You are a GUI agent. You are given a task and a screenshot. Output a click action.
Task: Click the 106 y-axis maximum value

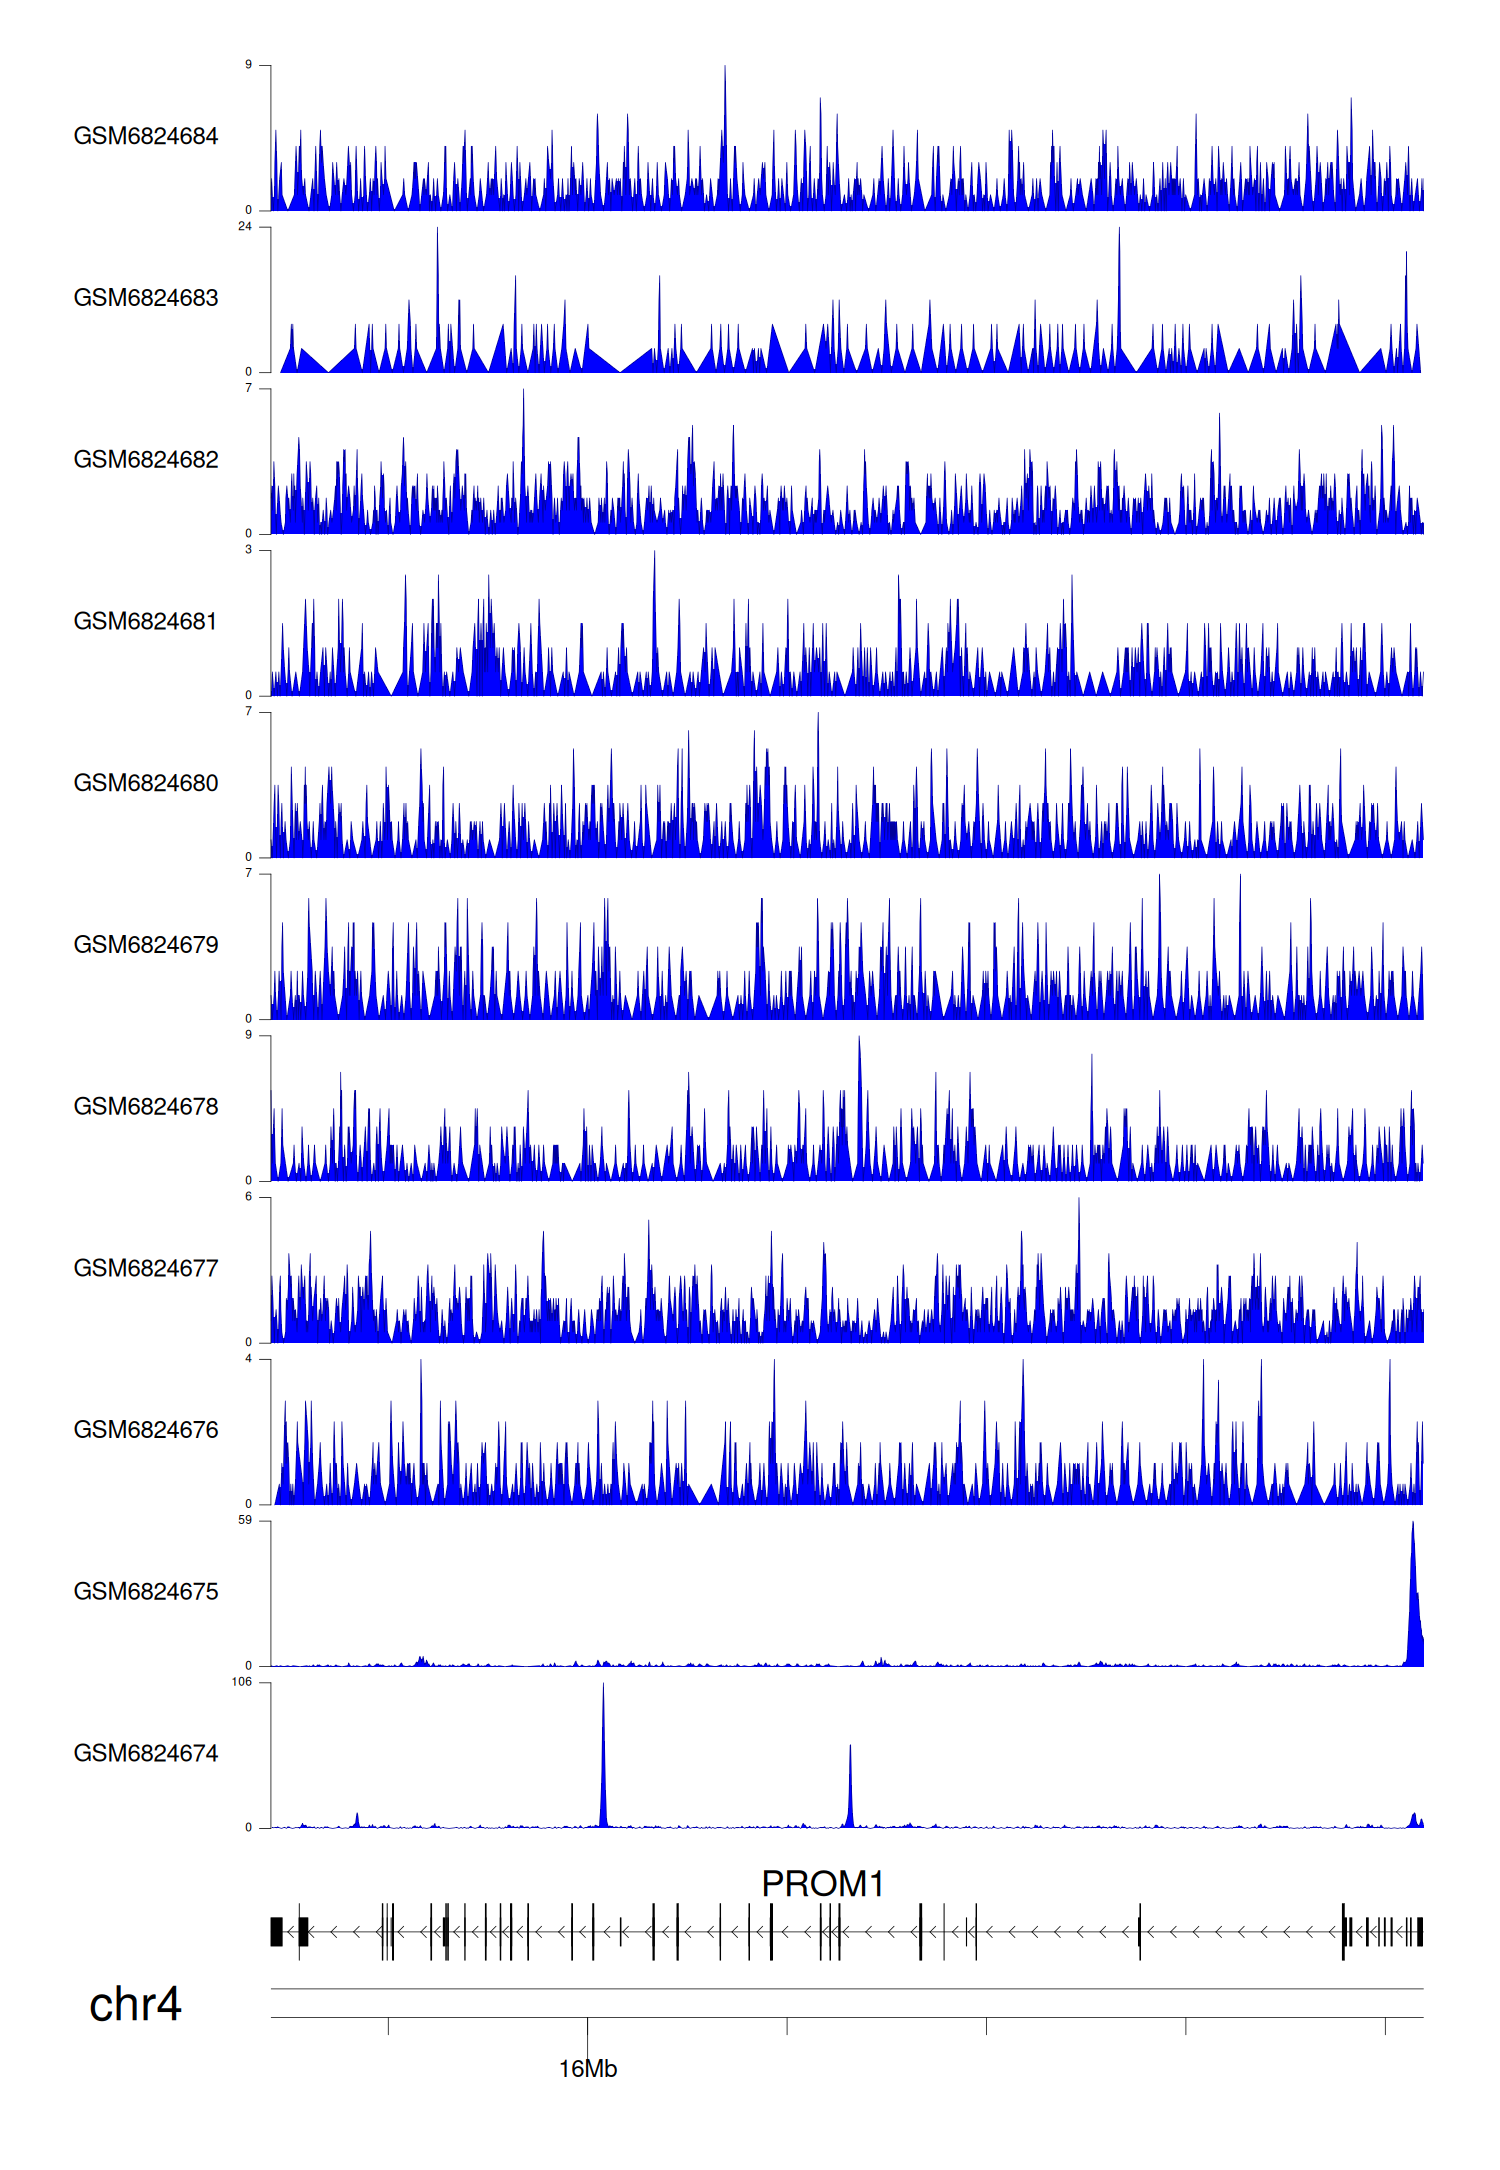point(242,1682)
